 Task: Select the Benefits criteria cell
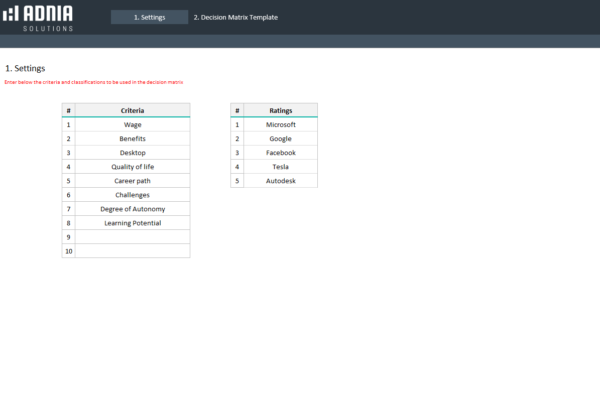pos(132,139)
